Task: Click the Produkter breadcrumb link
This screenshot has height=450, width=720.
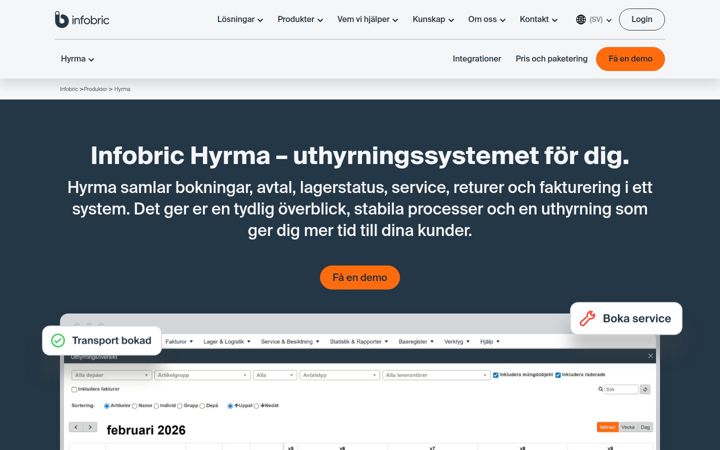Action: [x=96, y=89]
